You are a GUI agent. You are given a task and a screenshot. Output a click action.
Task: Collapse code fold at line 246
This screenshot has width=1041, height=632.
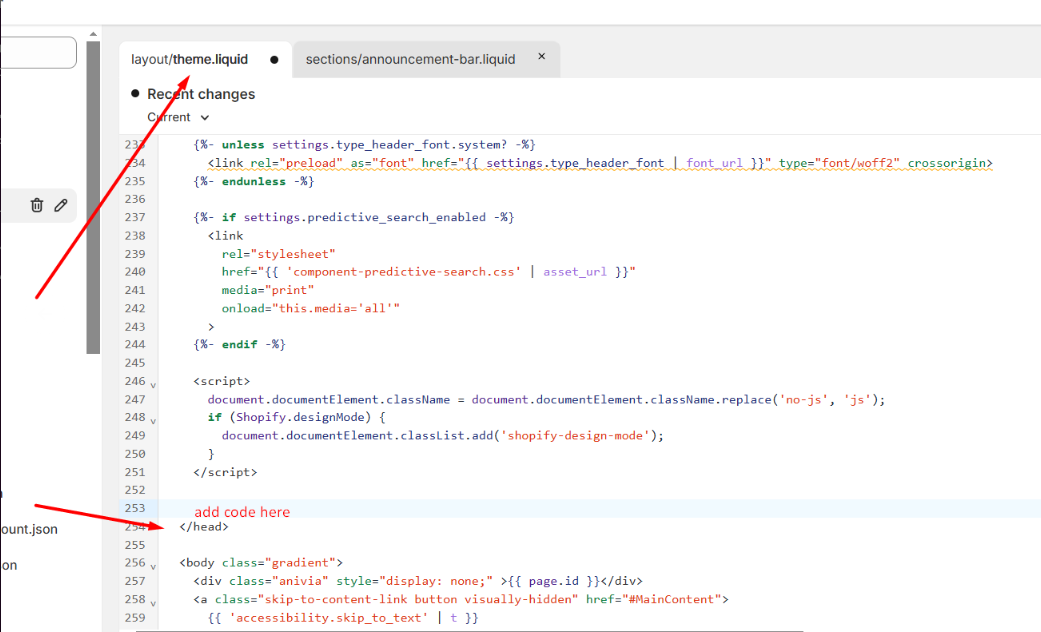[153, 384]
